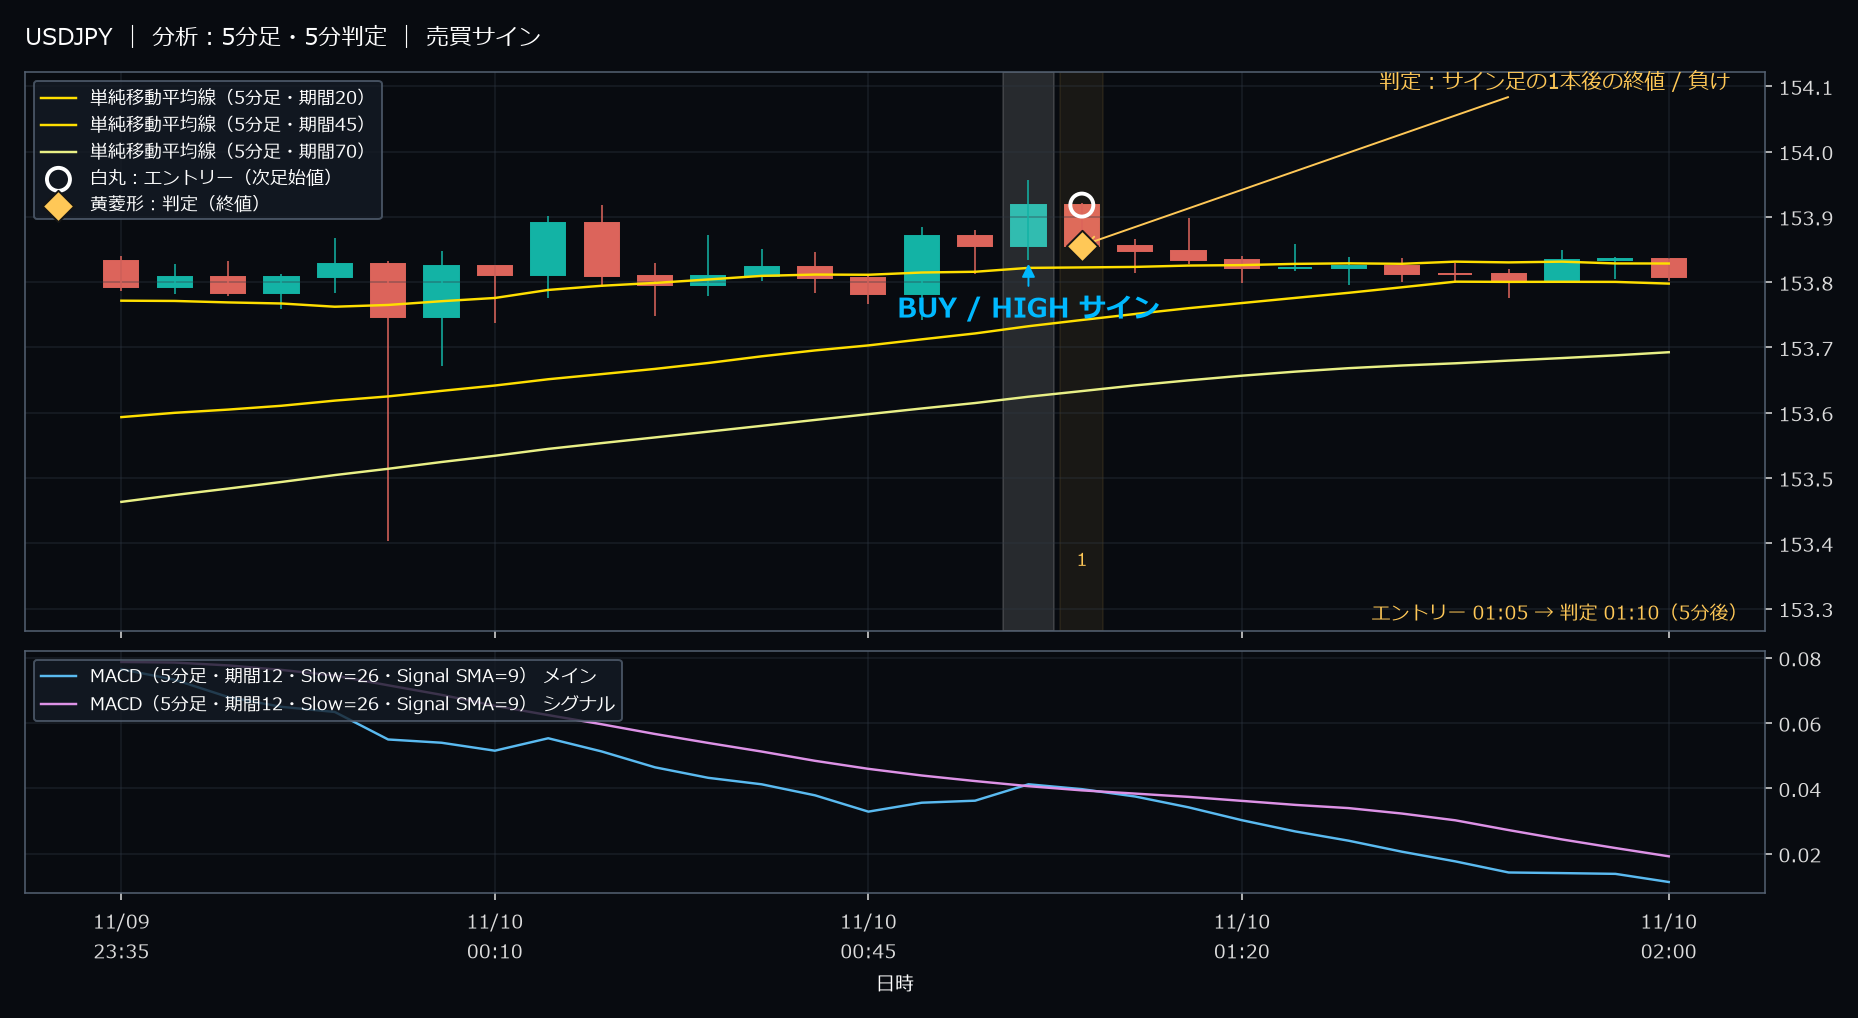Click legend entry 単純移動平均線 期間45
Image resolution: width=1858 pixels, height=1018 pixels.
tap(204, 124)
